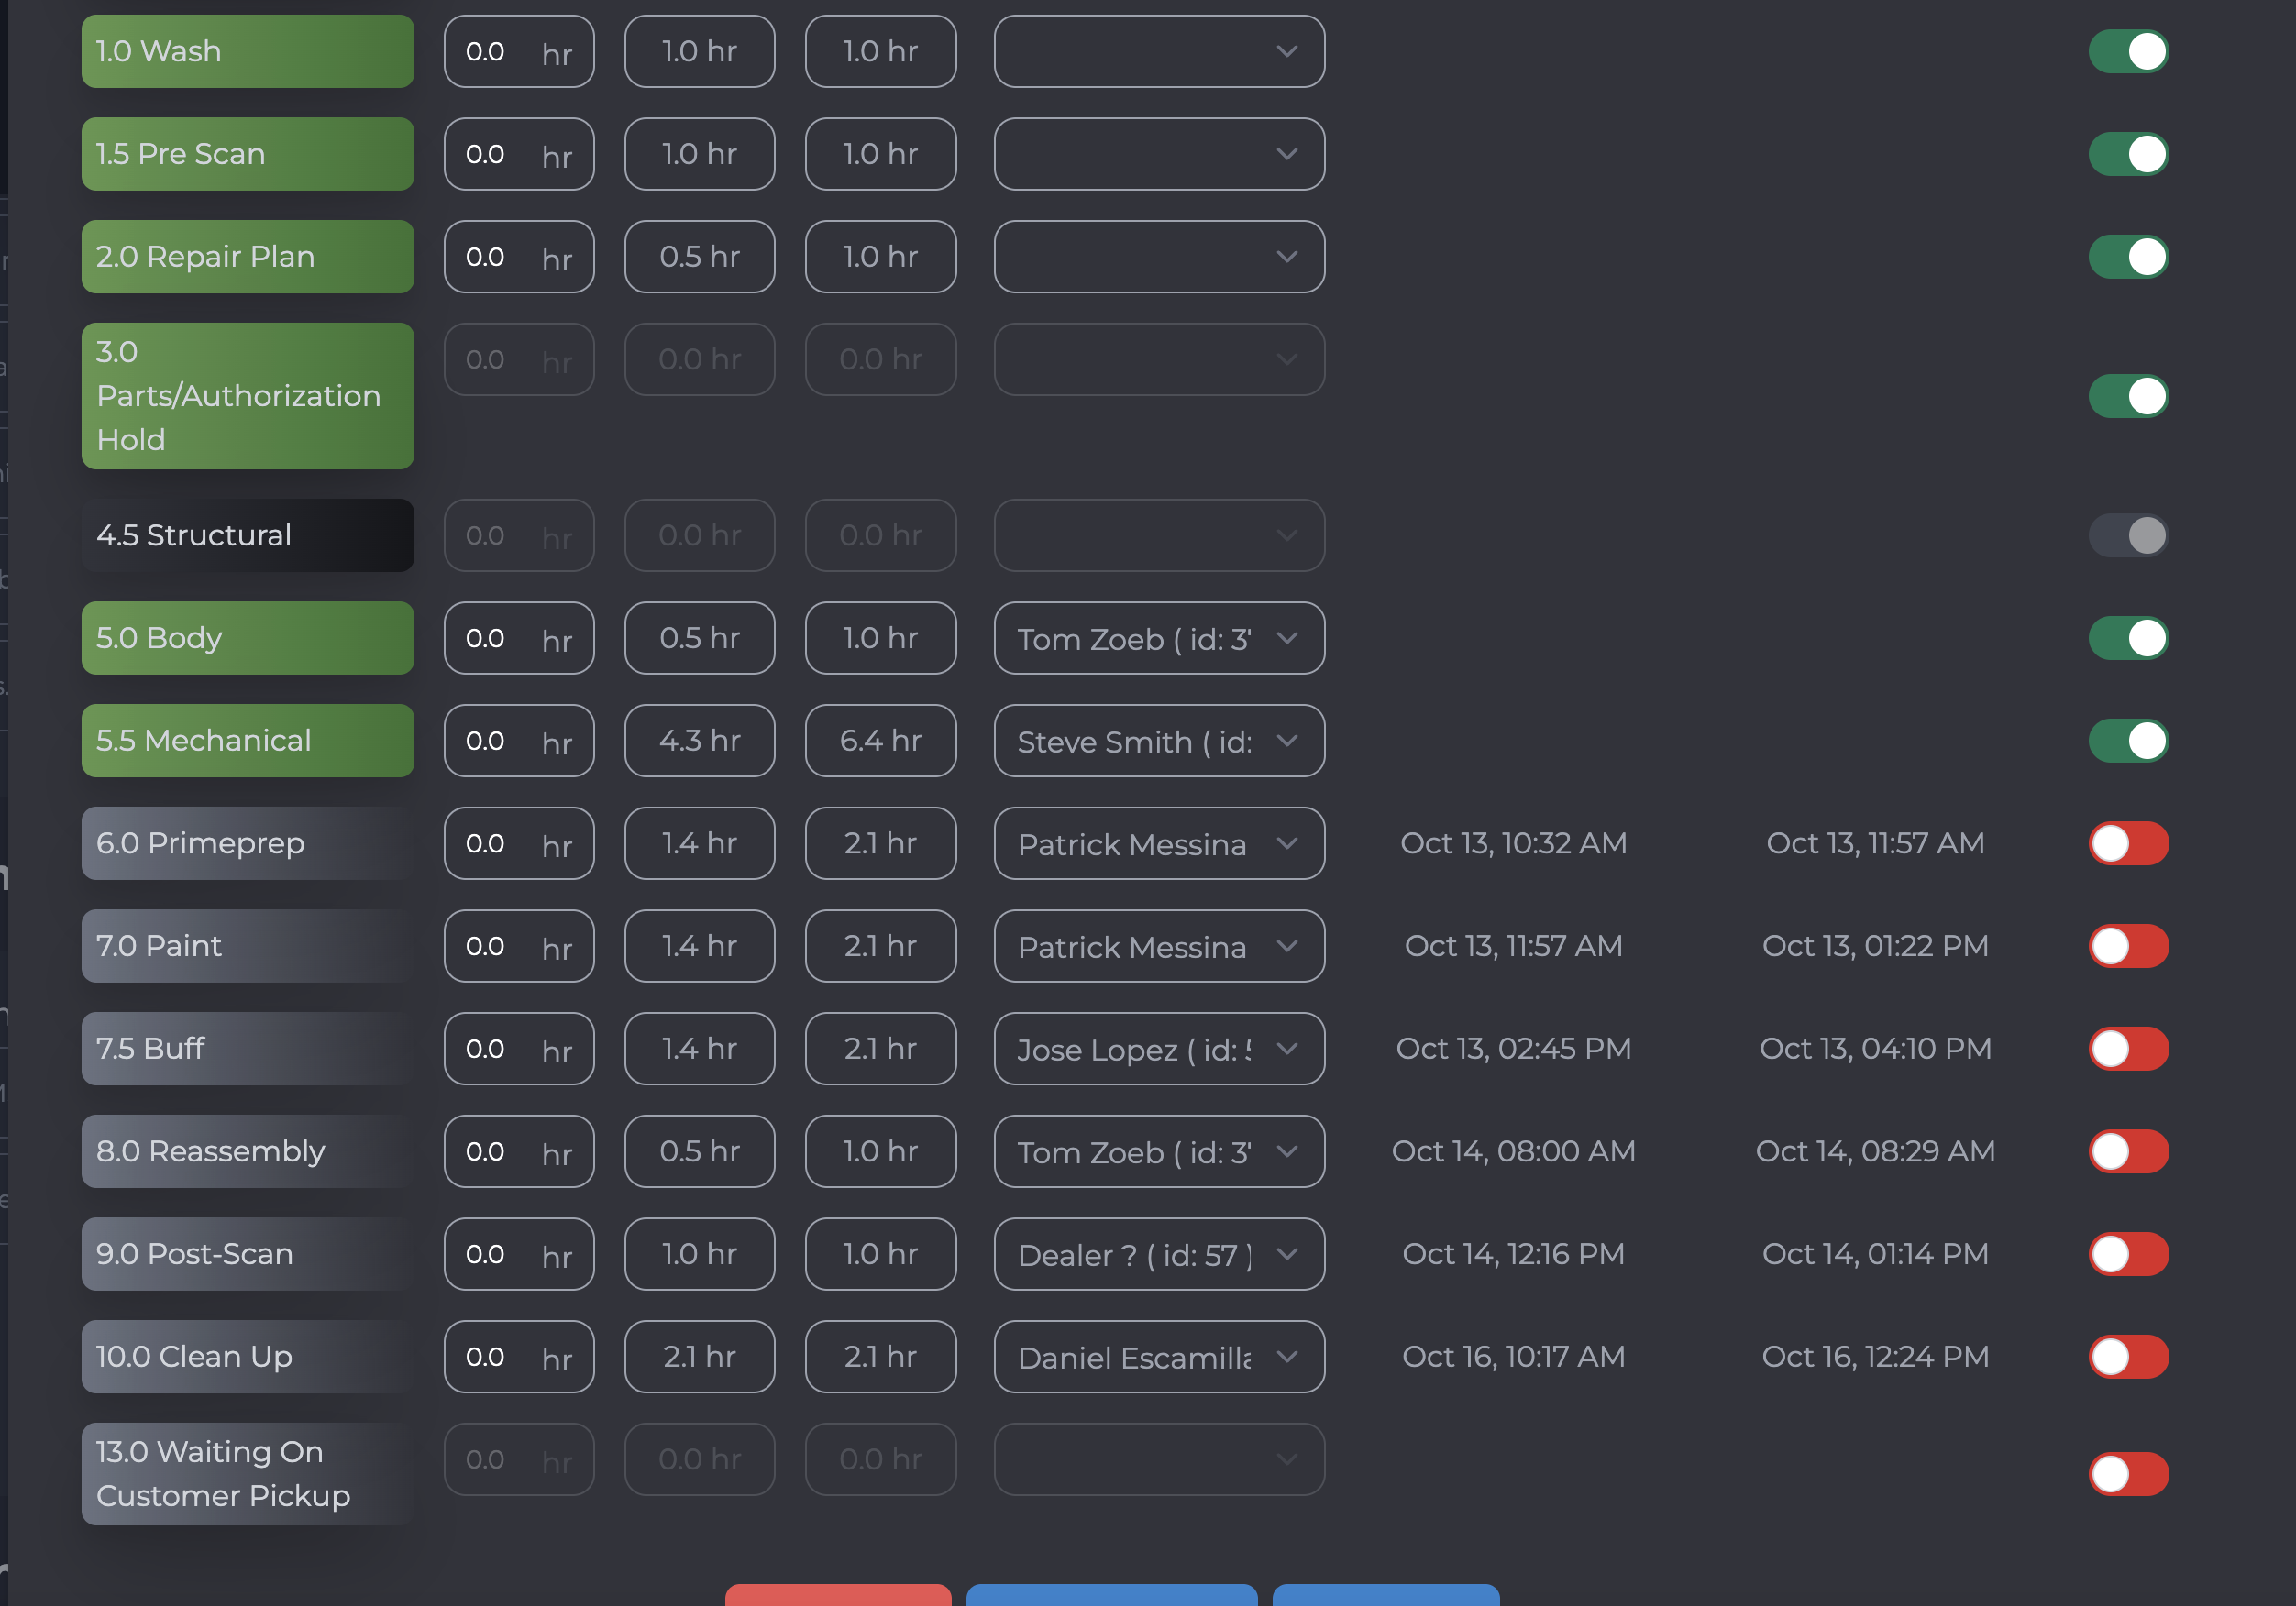Click the 7.0 Paint stage label
Screen dimensions: 2296x1606
247,946
